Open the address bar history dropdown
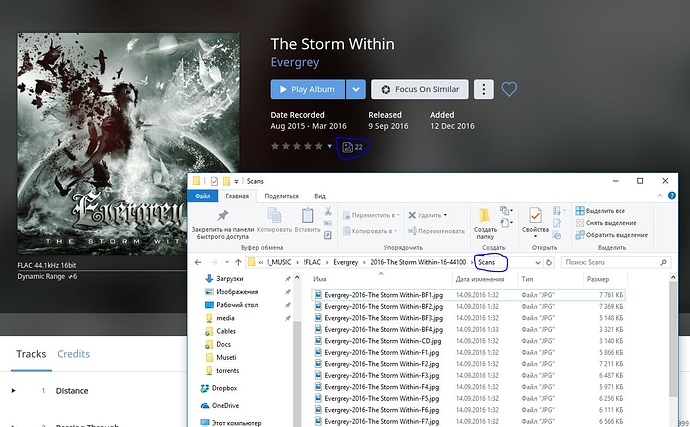690x427 pixels. 537,262
